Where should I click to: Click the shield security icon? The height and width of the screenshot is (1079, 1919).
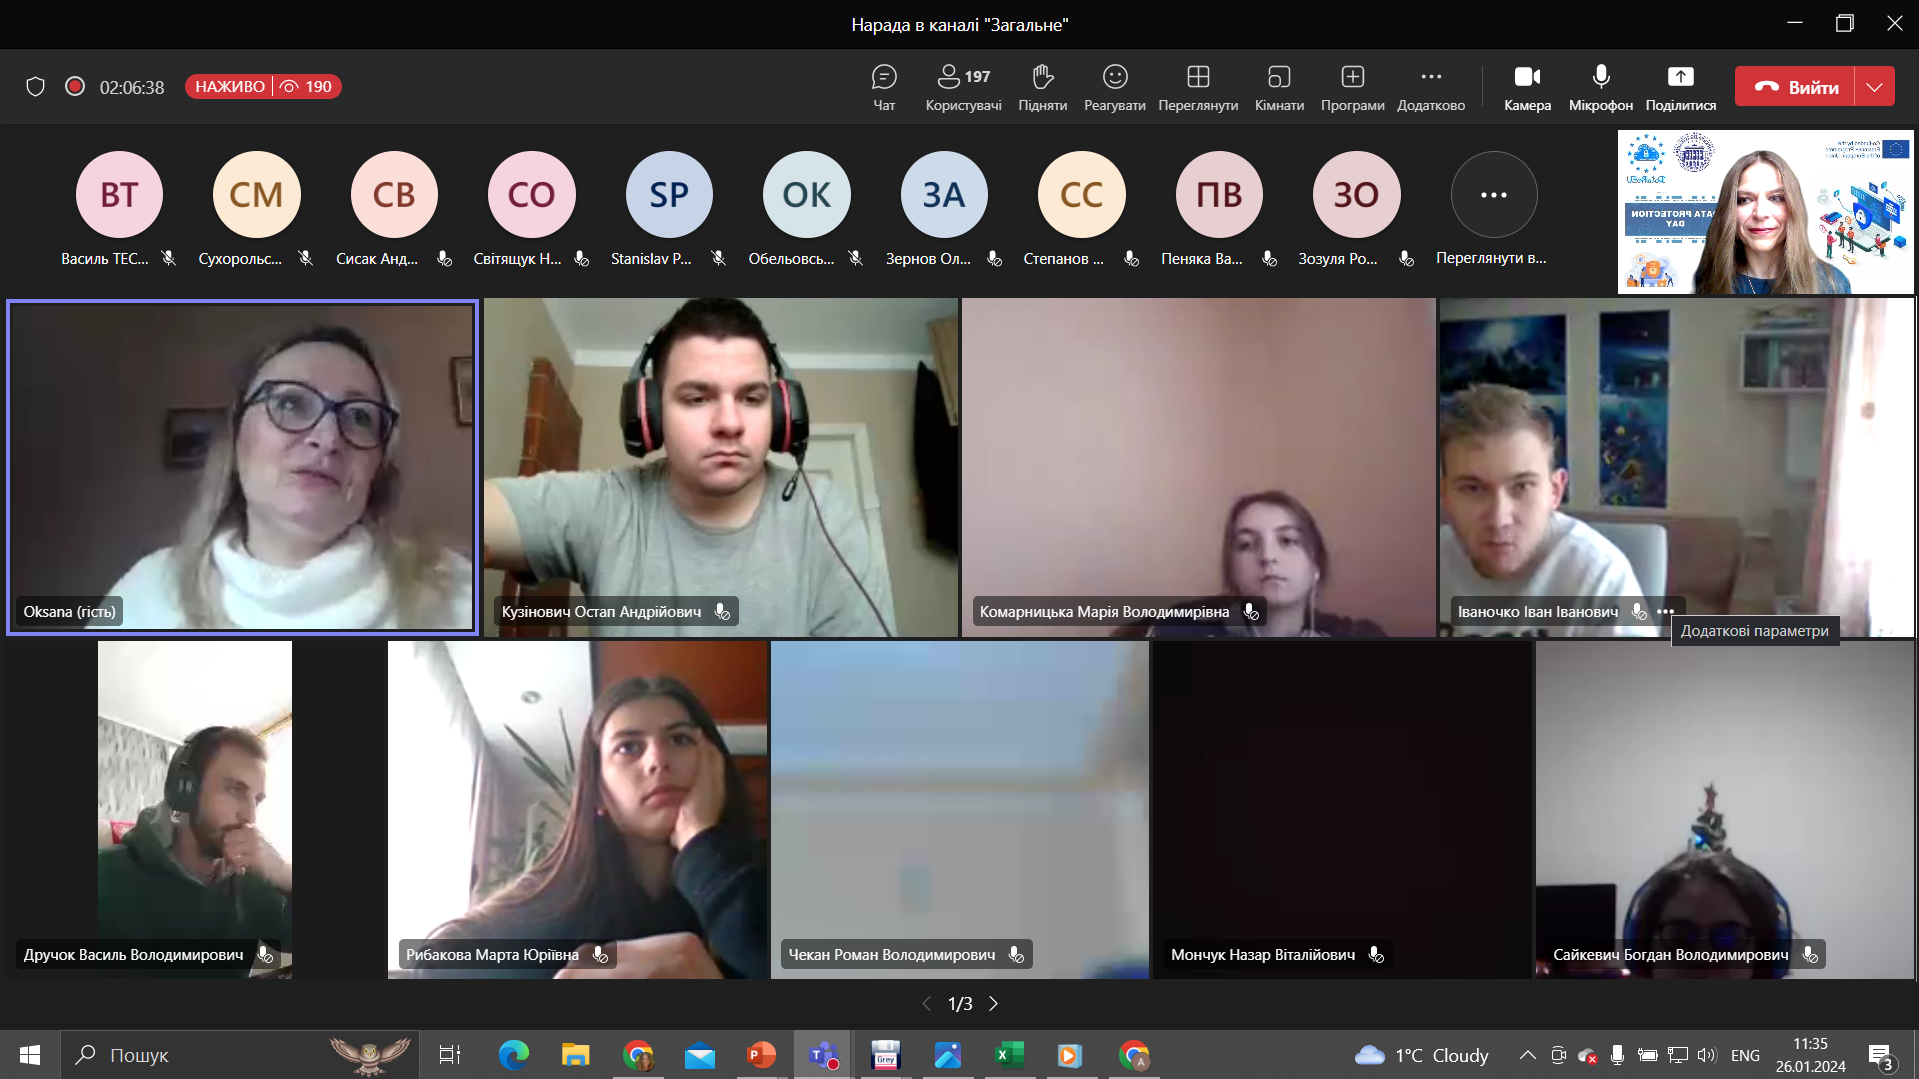click(36, 87)
